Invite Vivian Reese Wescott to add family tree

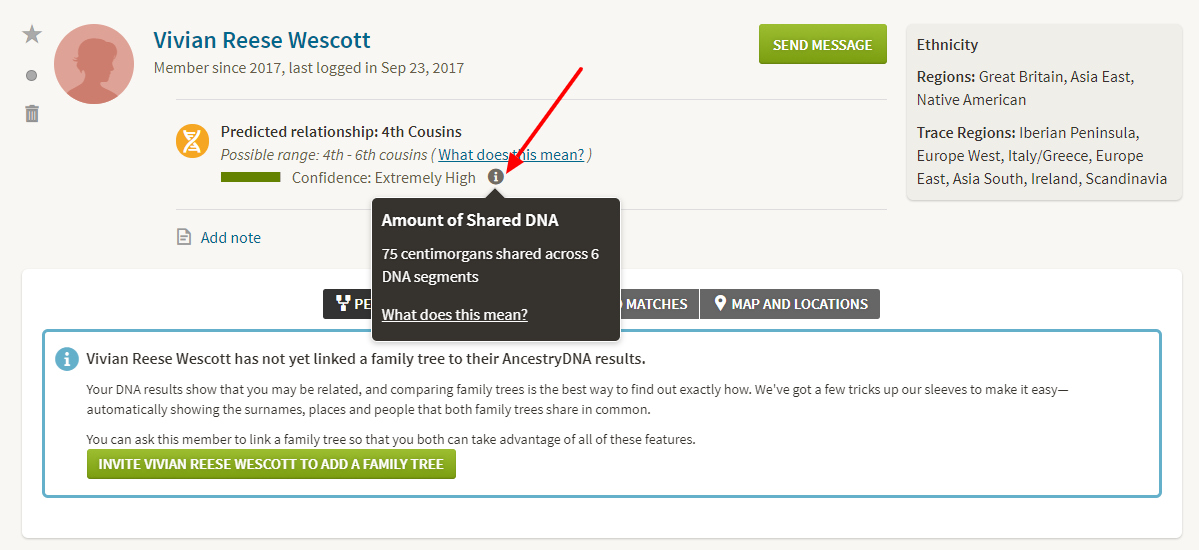click(x=271, y=464)
